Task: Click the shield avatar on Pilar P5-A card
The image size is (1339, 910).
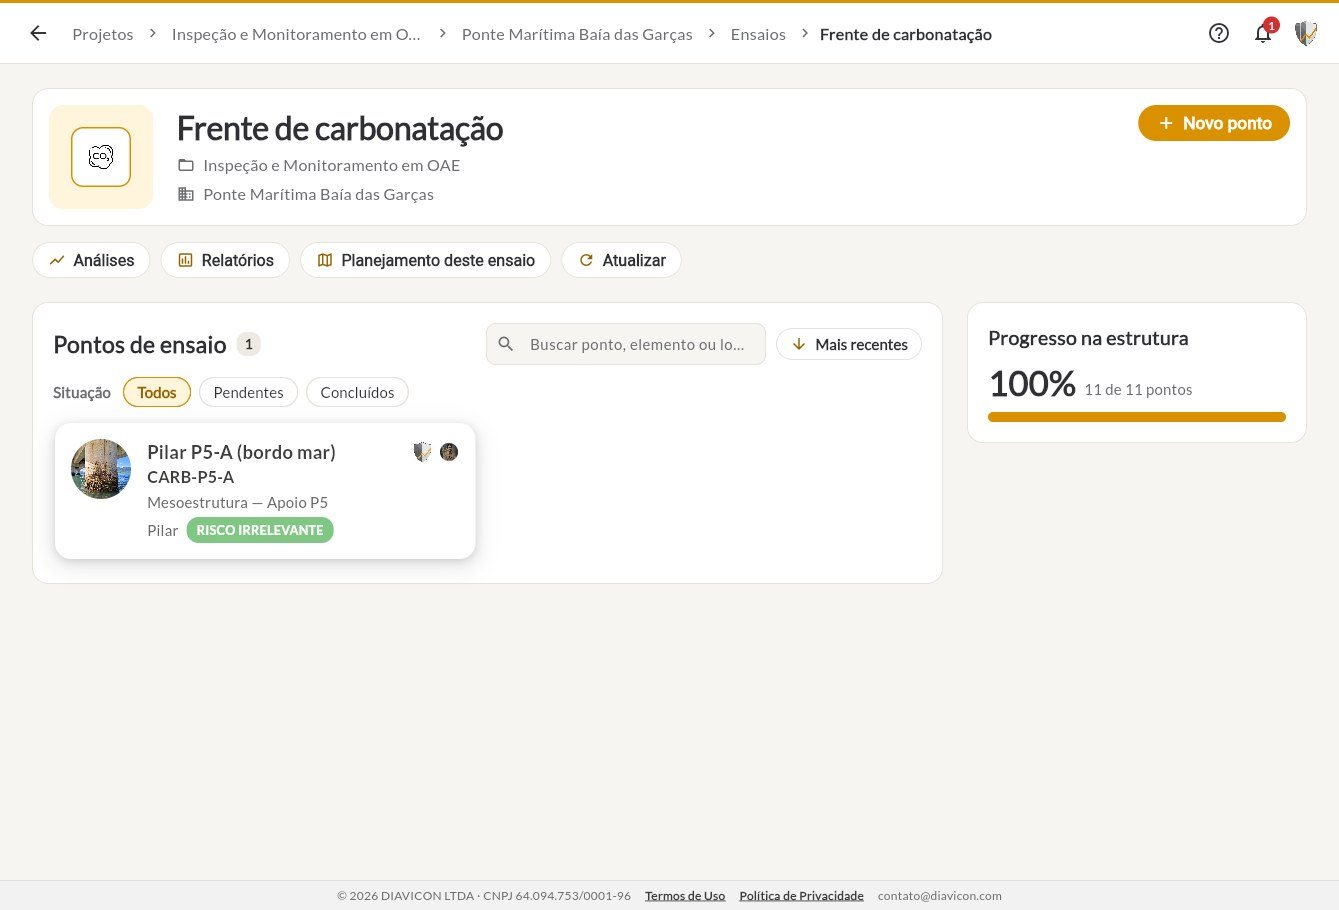Action: tap(423, 452)
